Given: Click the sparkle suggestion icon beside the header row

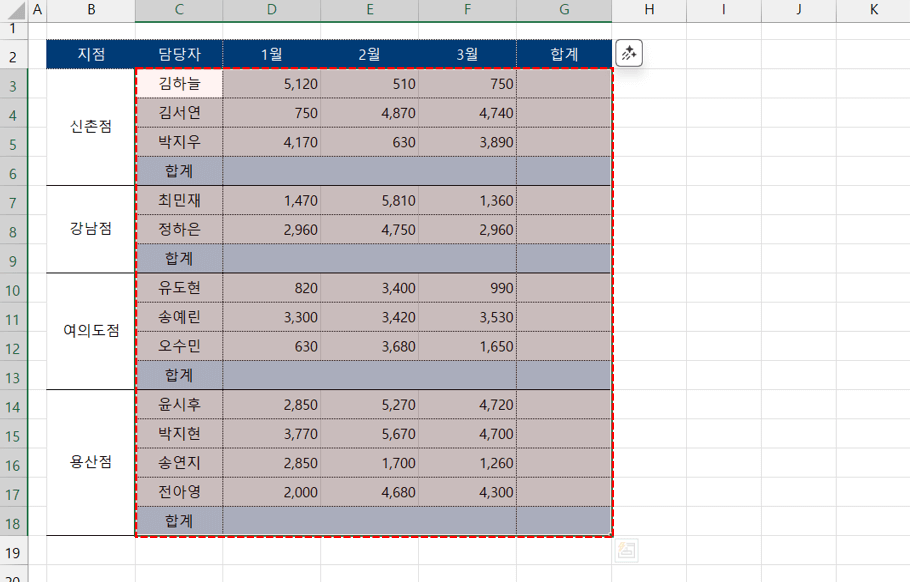Looking at the screenshot, I should point(629,54).
